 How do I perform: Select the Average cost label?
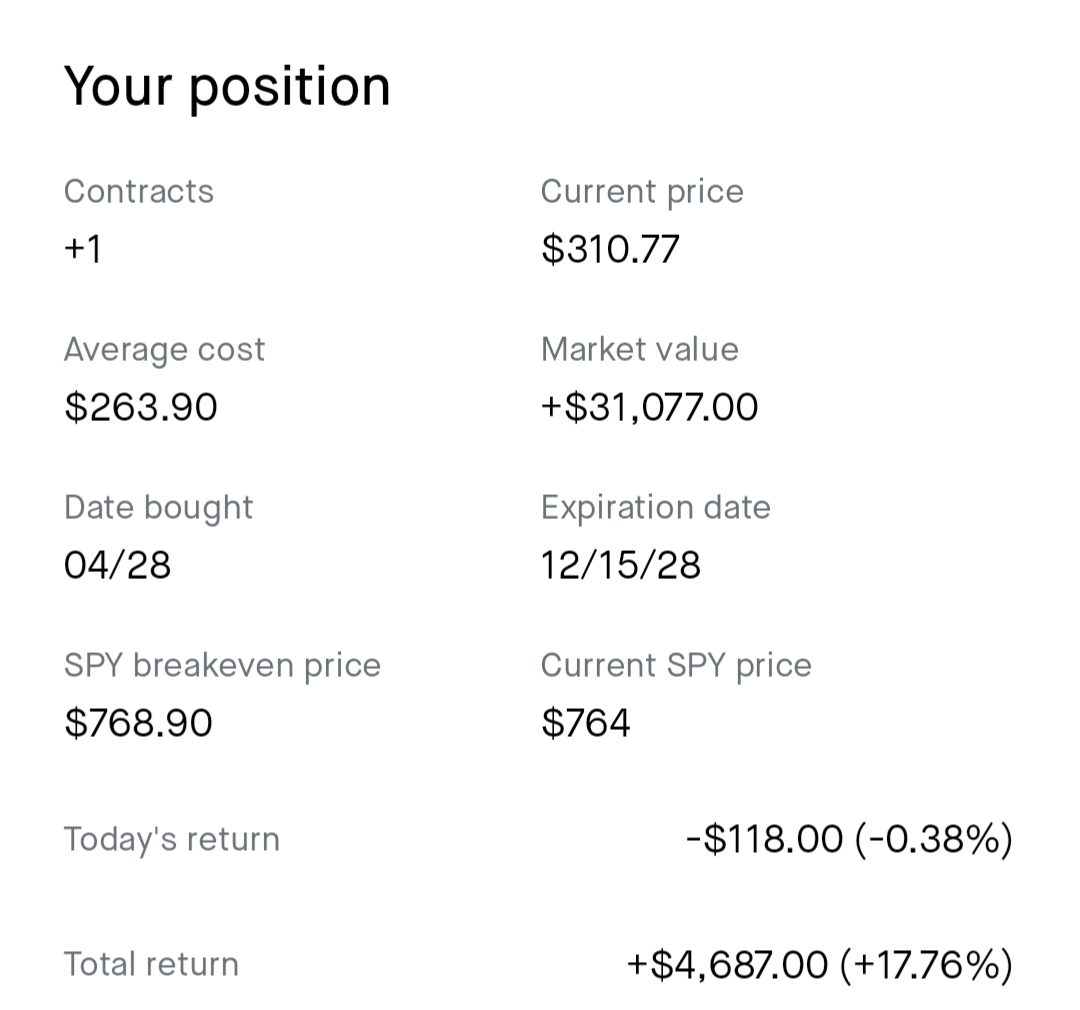tap(164, 350)
